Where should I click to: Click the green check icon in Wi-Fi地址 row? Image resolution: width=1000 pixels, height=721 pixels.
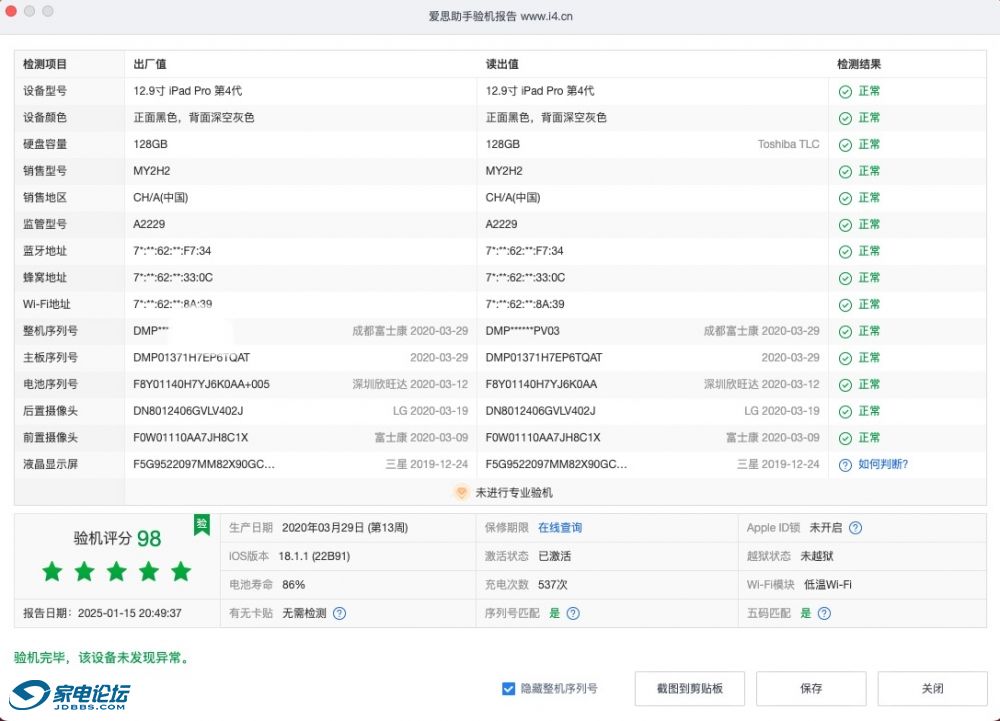pyautogui.click(x=845, y=305)
